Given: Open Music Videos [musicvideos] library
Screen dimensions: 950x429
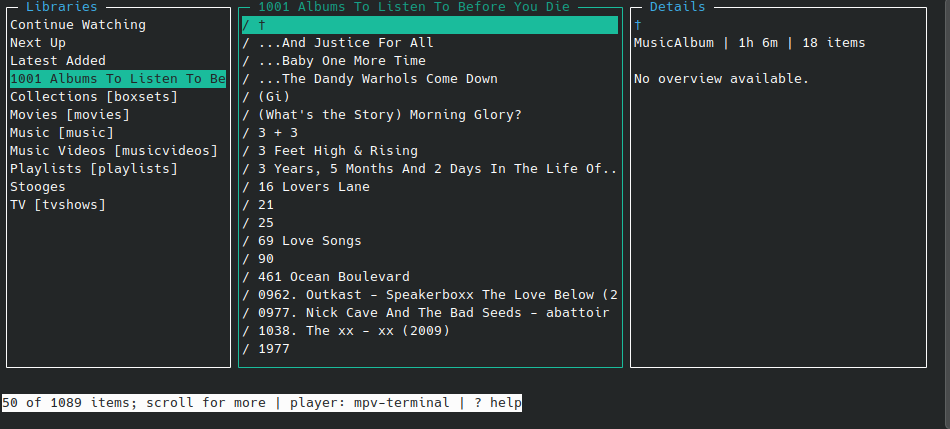Looking at the screenshot, I should click(x=114, y=151).
